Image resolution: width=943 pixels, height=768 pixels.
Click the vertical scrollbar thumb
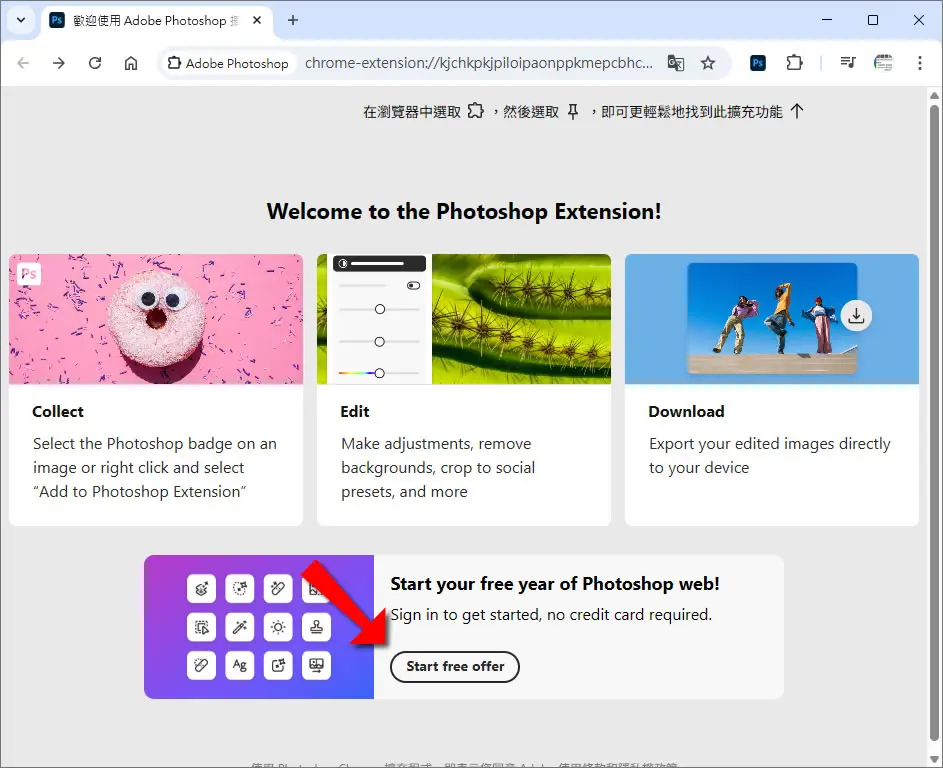(x=934, y=423)
